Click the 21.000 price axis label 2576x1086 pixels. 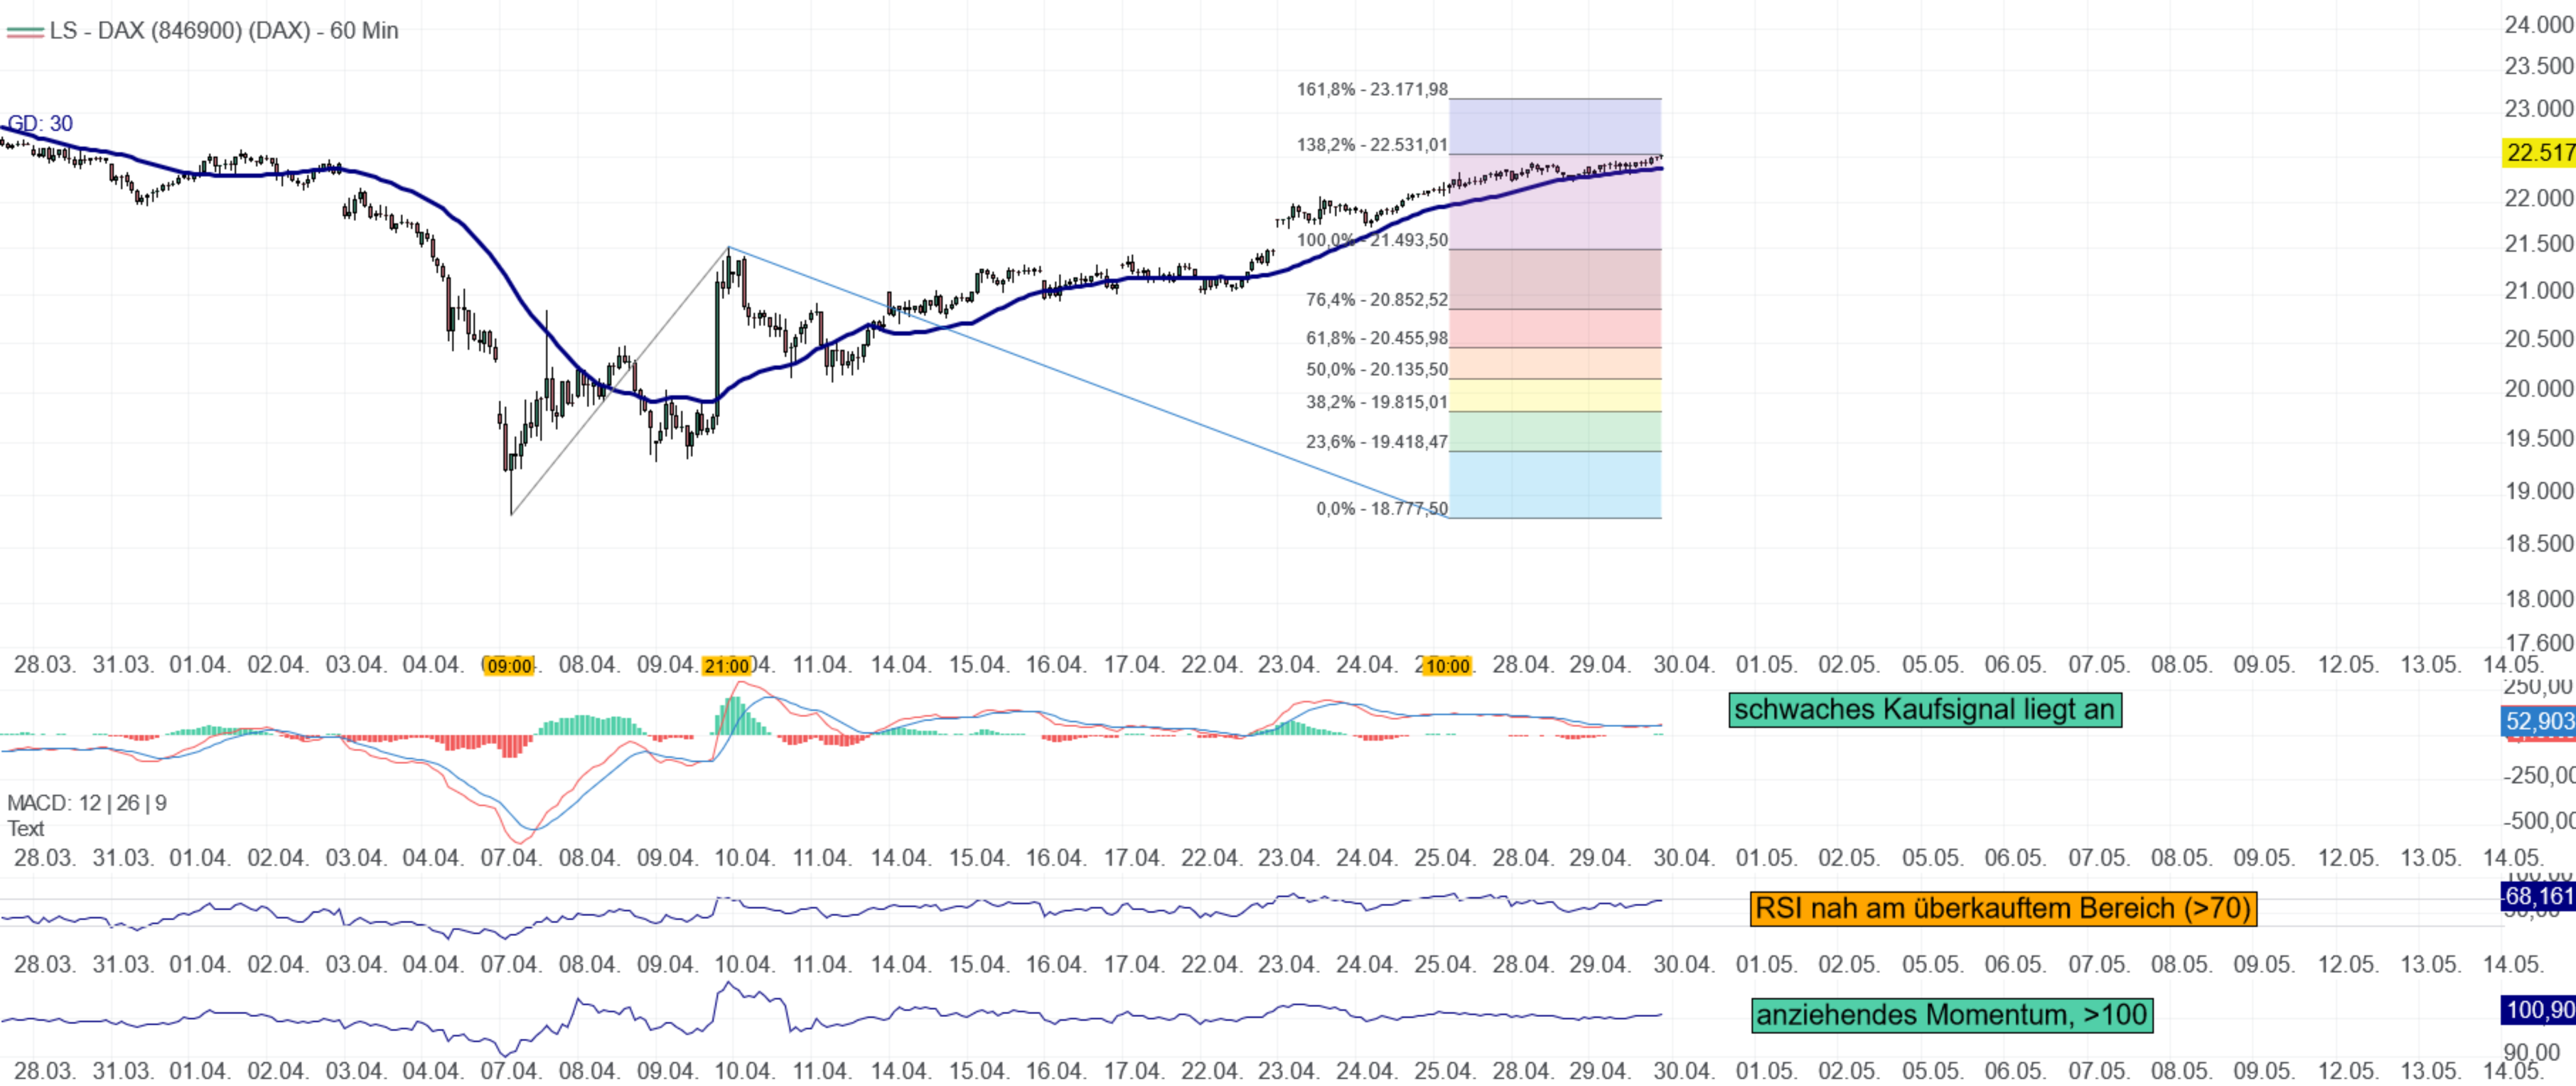(2539, 291)
